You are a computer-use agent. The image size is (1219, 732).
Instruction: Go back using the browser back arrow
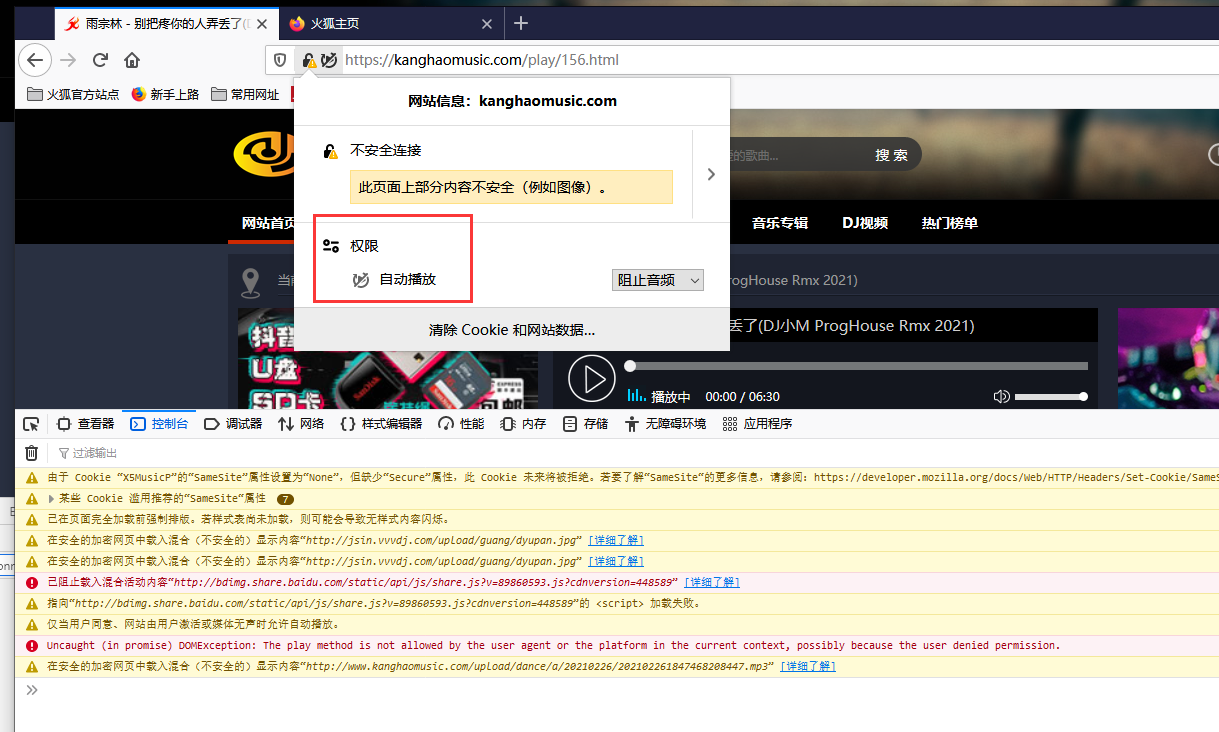tap(35, 60)
